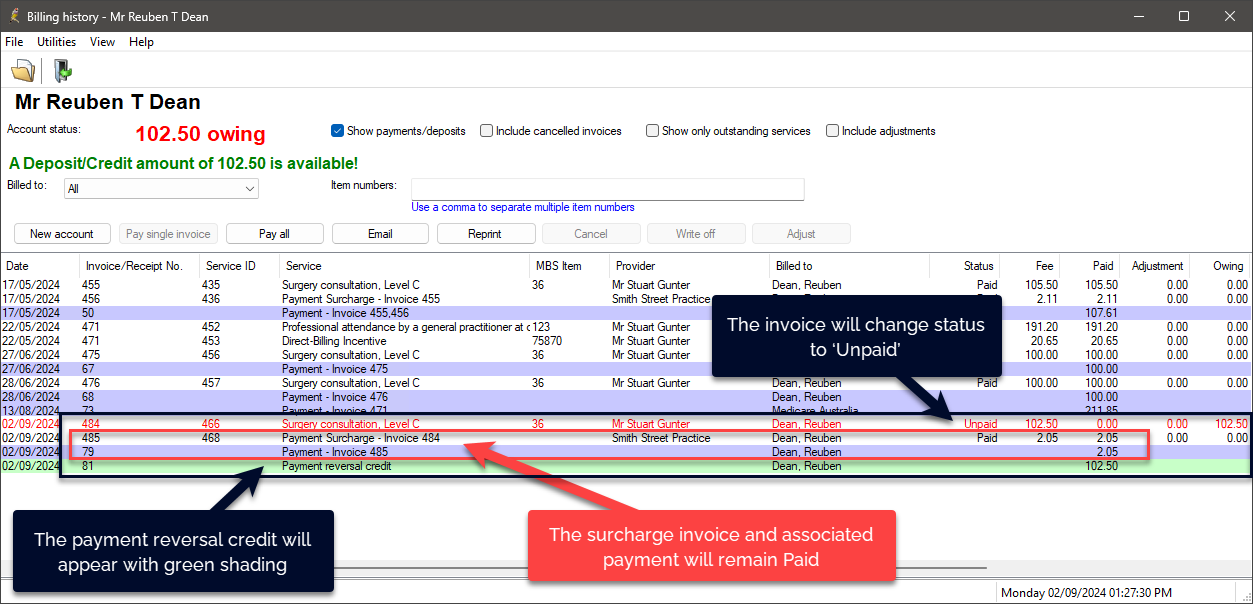Open the Utilities menu

56,42
